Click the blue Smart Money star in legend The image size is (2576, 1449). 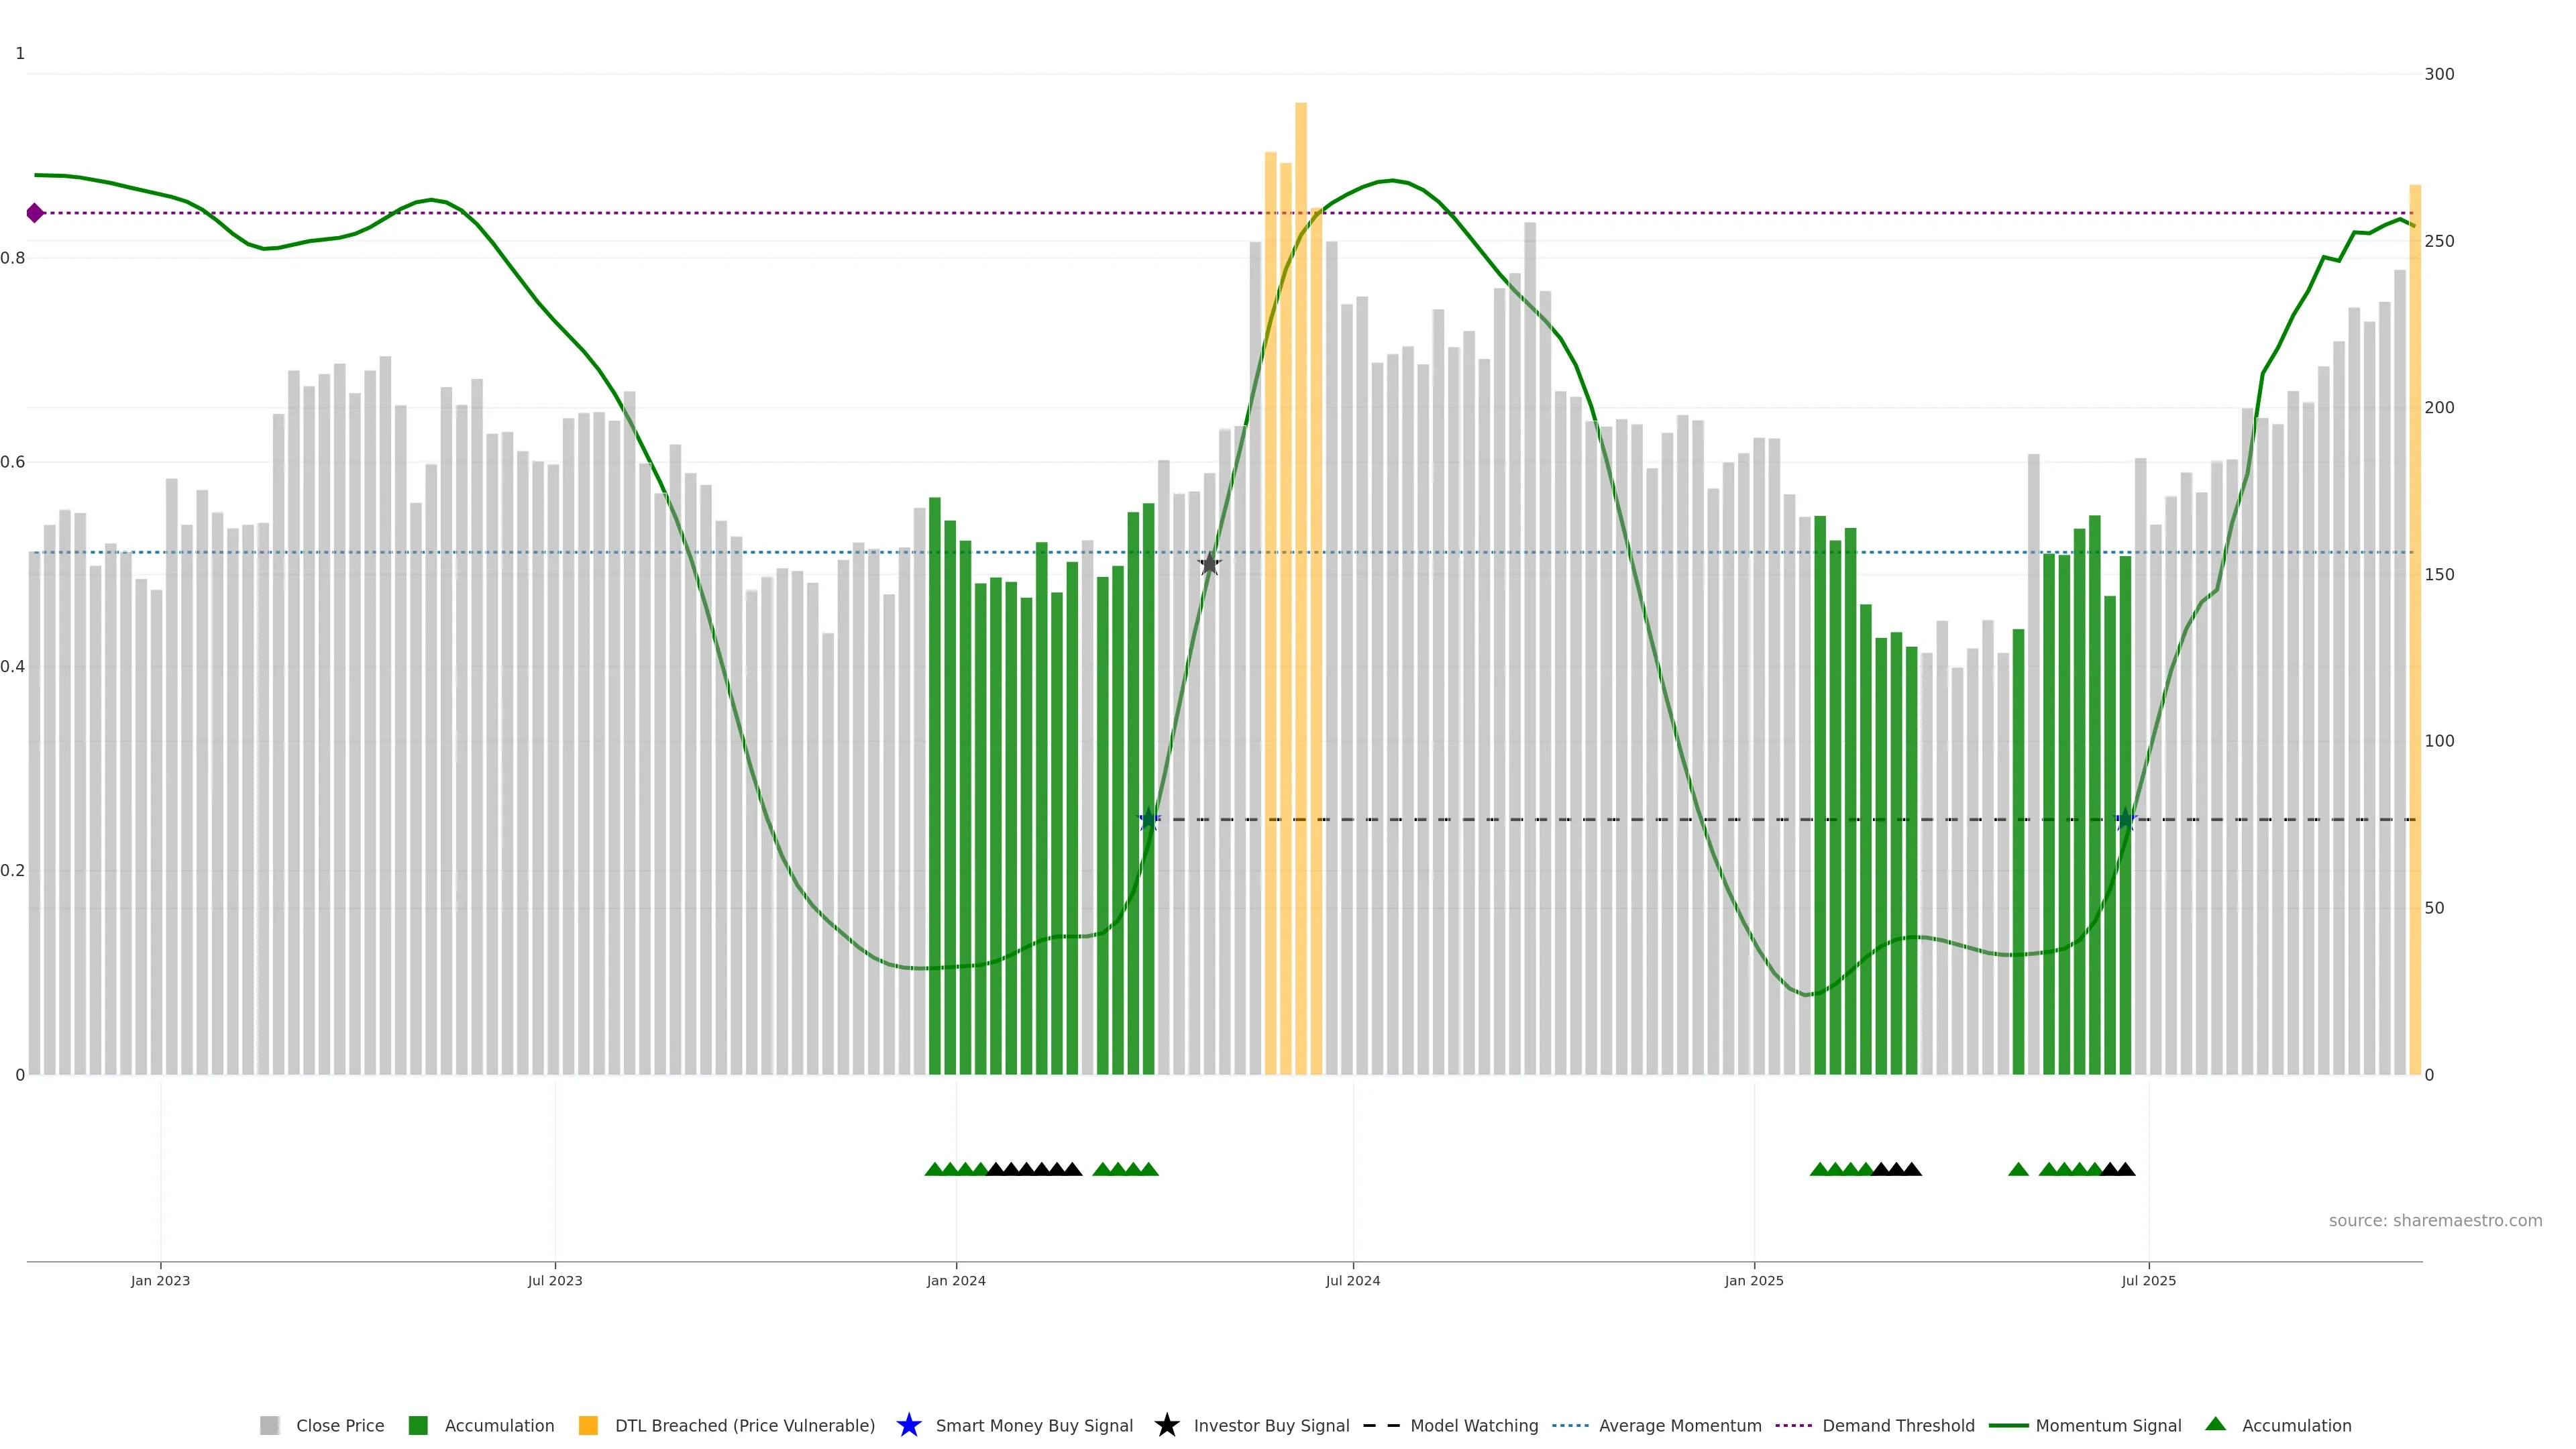[x=908, y=1425]
